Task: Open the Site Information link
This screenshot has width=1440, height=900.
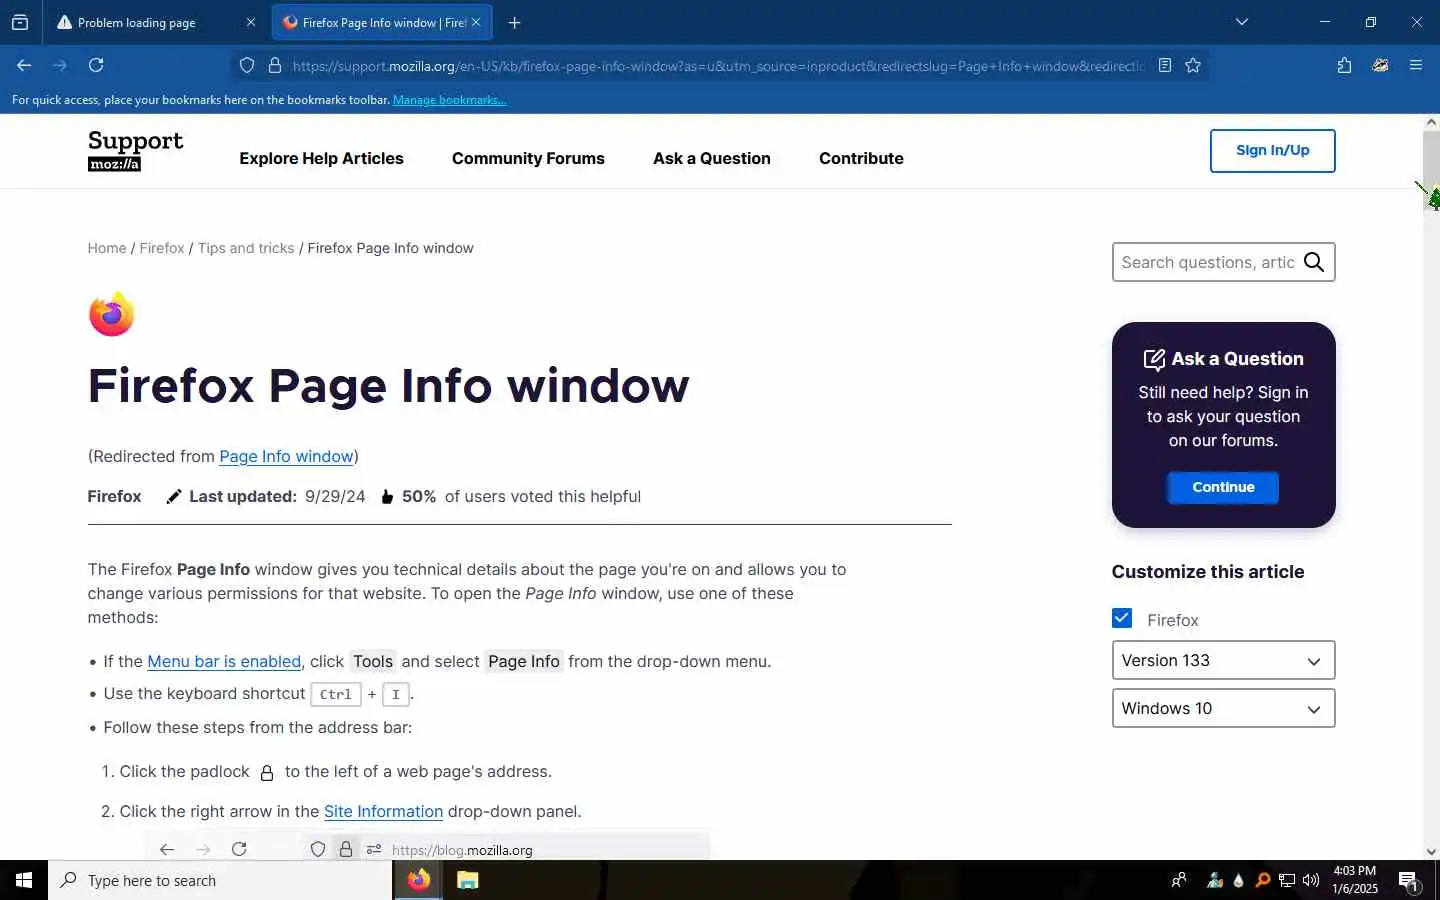Action: point(383,811)
